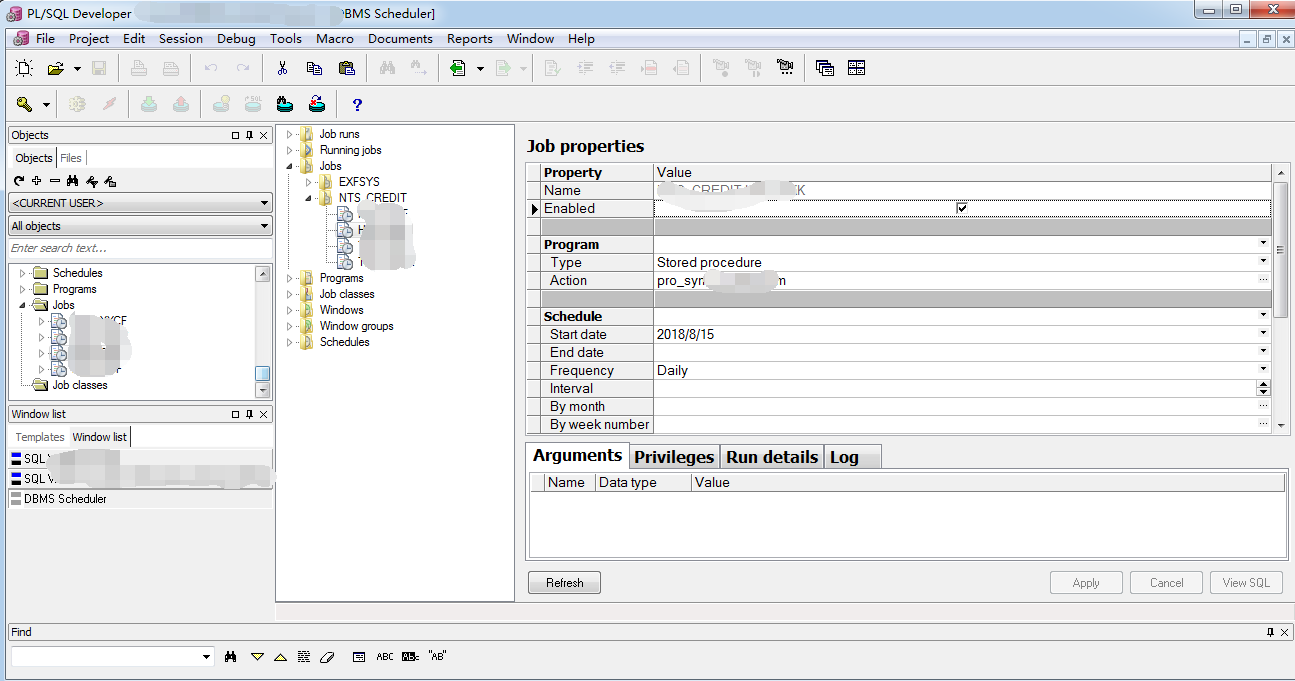Open the File menu
Image resolution: width=1295 pixels, height=681 pixels.
tap(45, 39)
